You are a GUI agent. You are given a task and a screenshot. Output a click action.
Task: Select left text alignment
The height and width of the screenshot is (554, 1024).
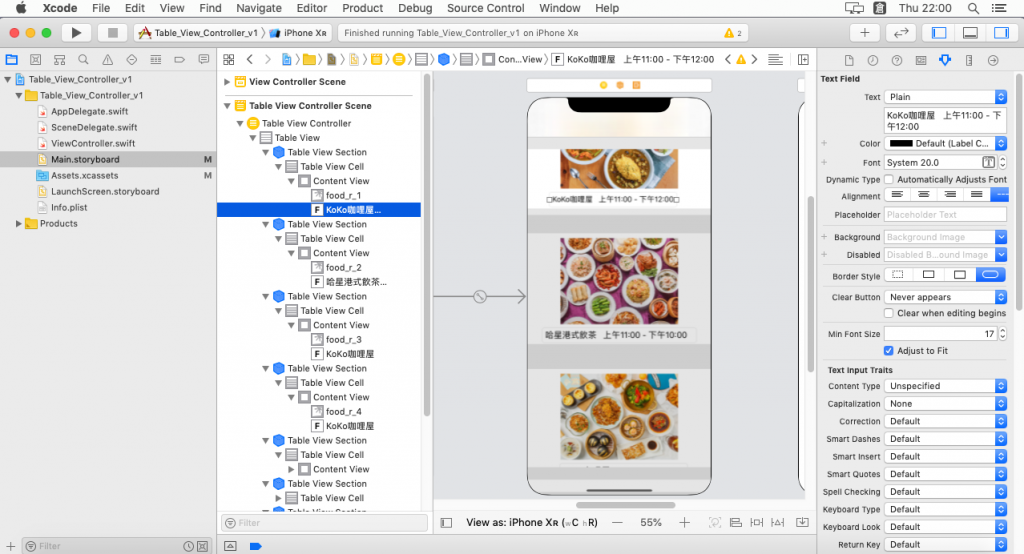897,195
